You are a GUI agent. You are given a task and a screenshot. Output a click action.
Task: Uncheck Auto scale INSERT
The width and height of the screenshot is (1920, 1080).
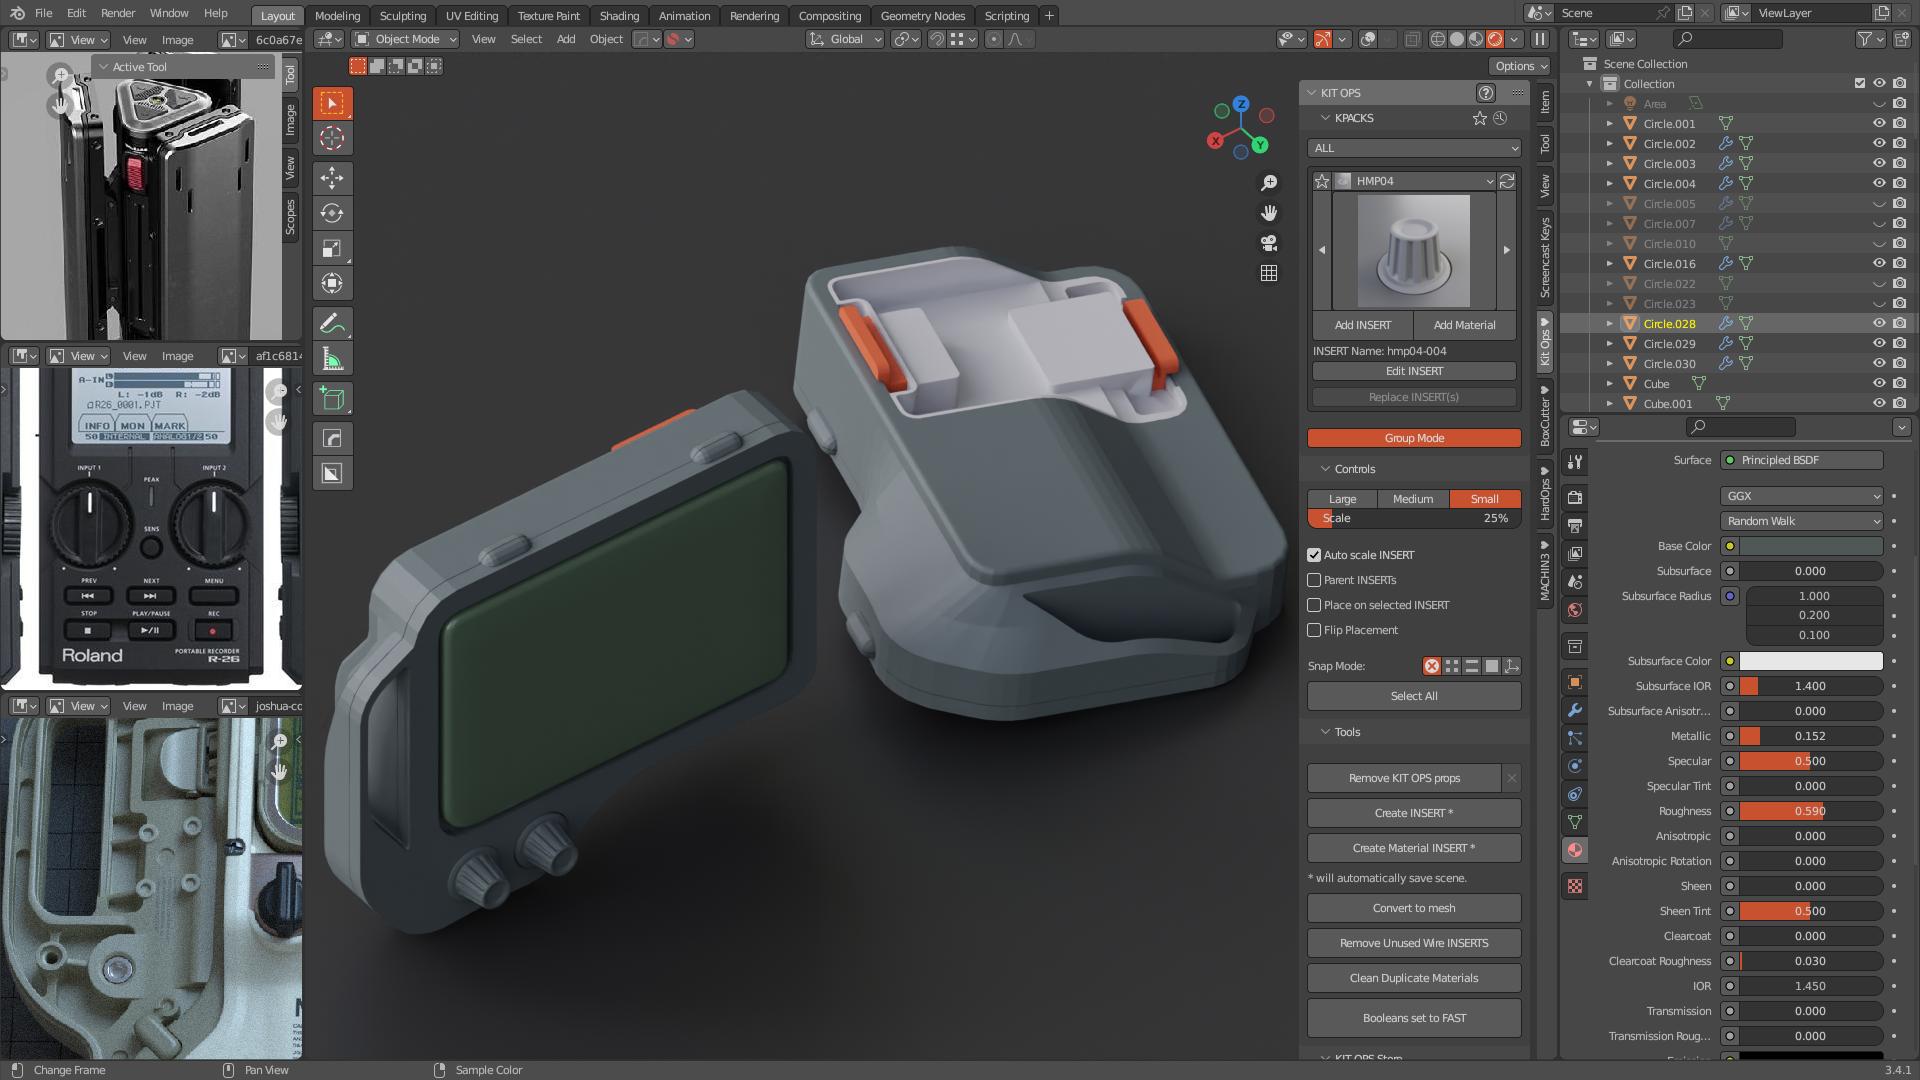click(x=1314, y=555)
